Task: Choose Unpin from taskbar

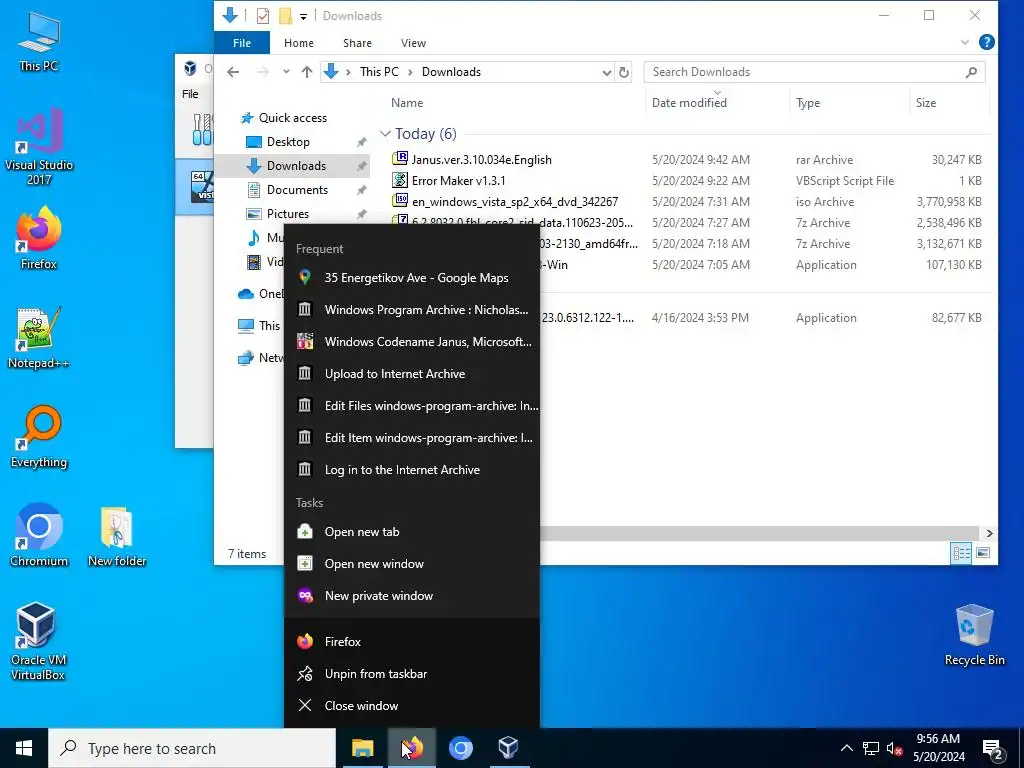Action: point(412,673)
